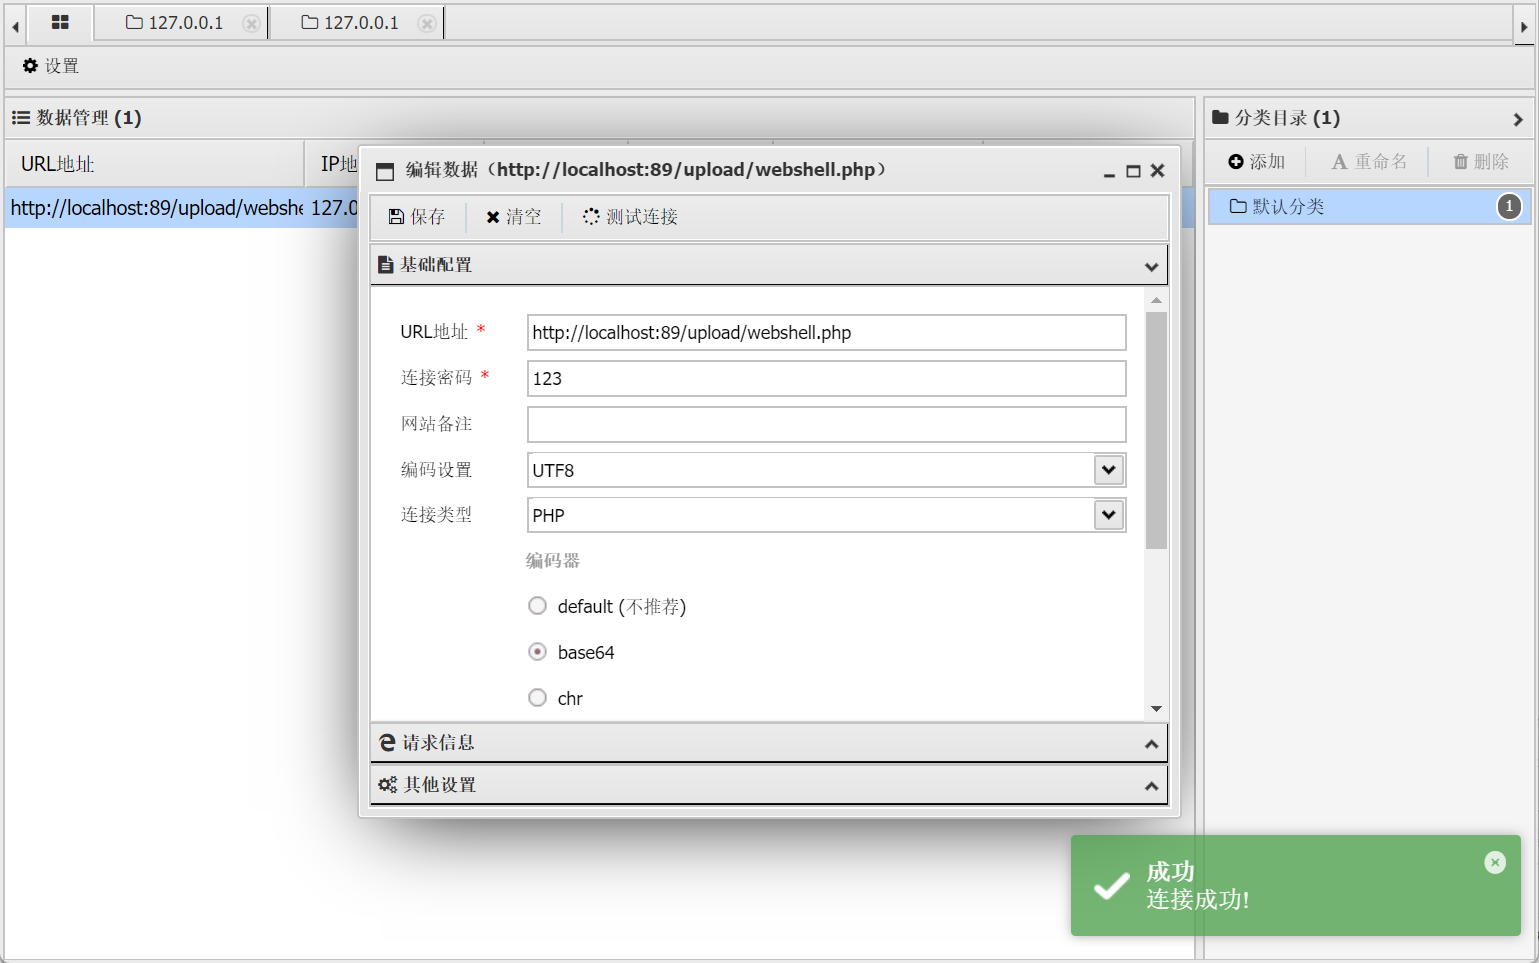1539x963 pixels.
Task: Click the 删除 delete category button
Action: tap(1481, 162)
